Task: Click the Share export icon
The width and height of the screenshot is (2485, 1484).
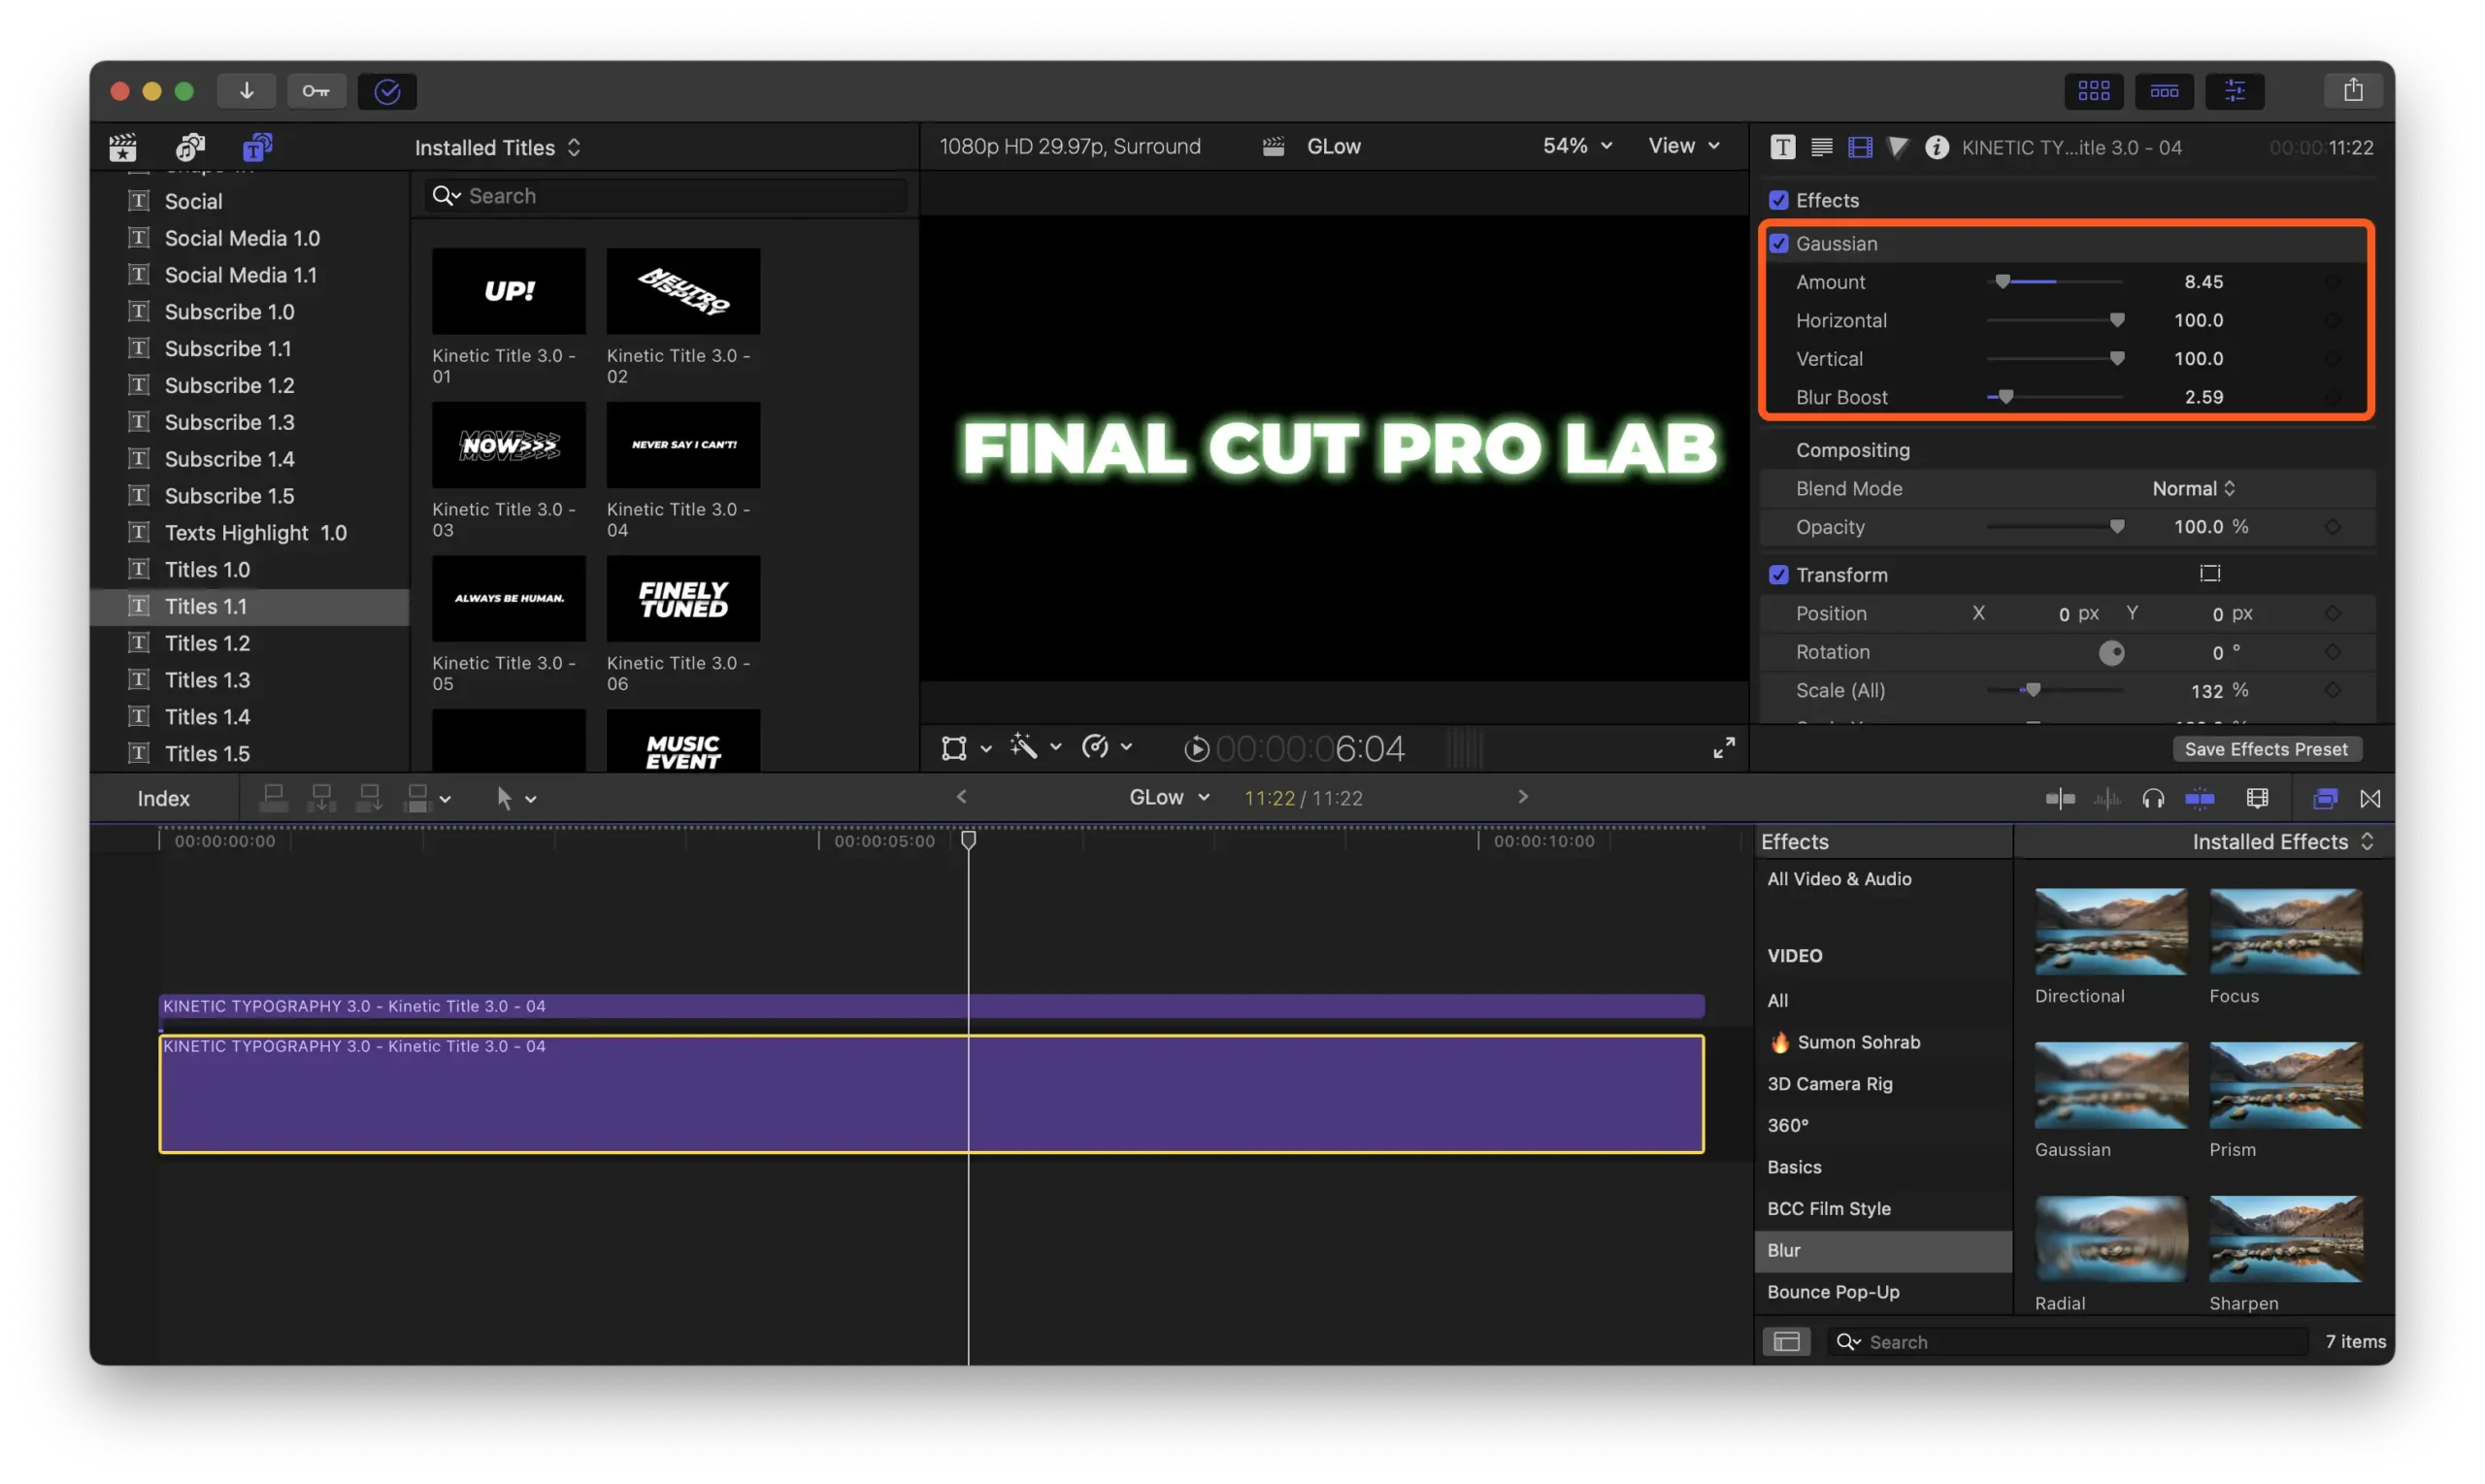Action: (x=2353, y=91)
